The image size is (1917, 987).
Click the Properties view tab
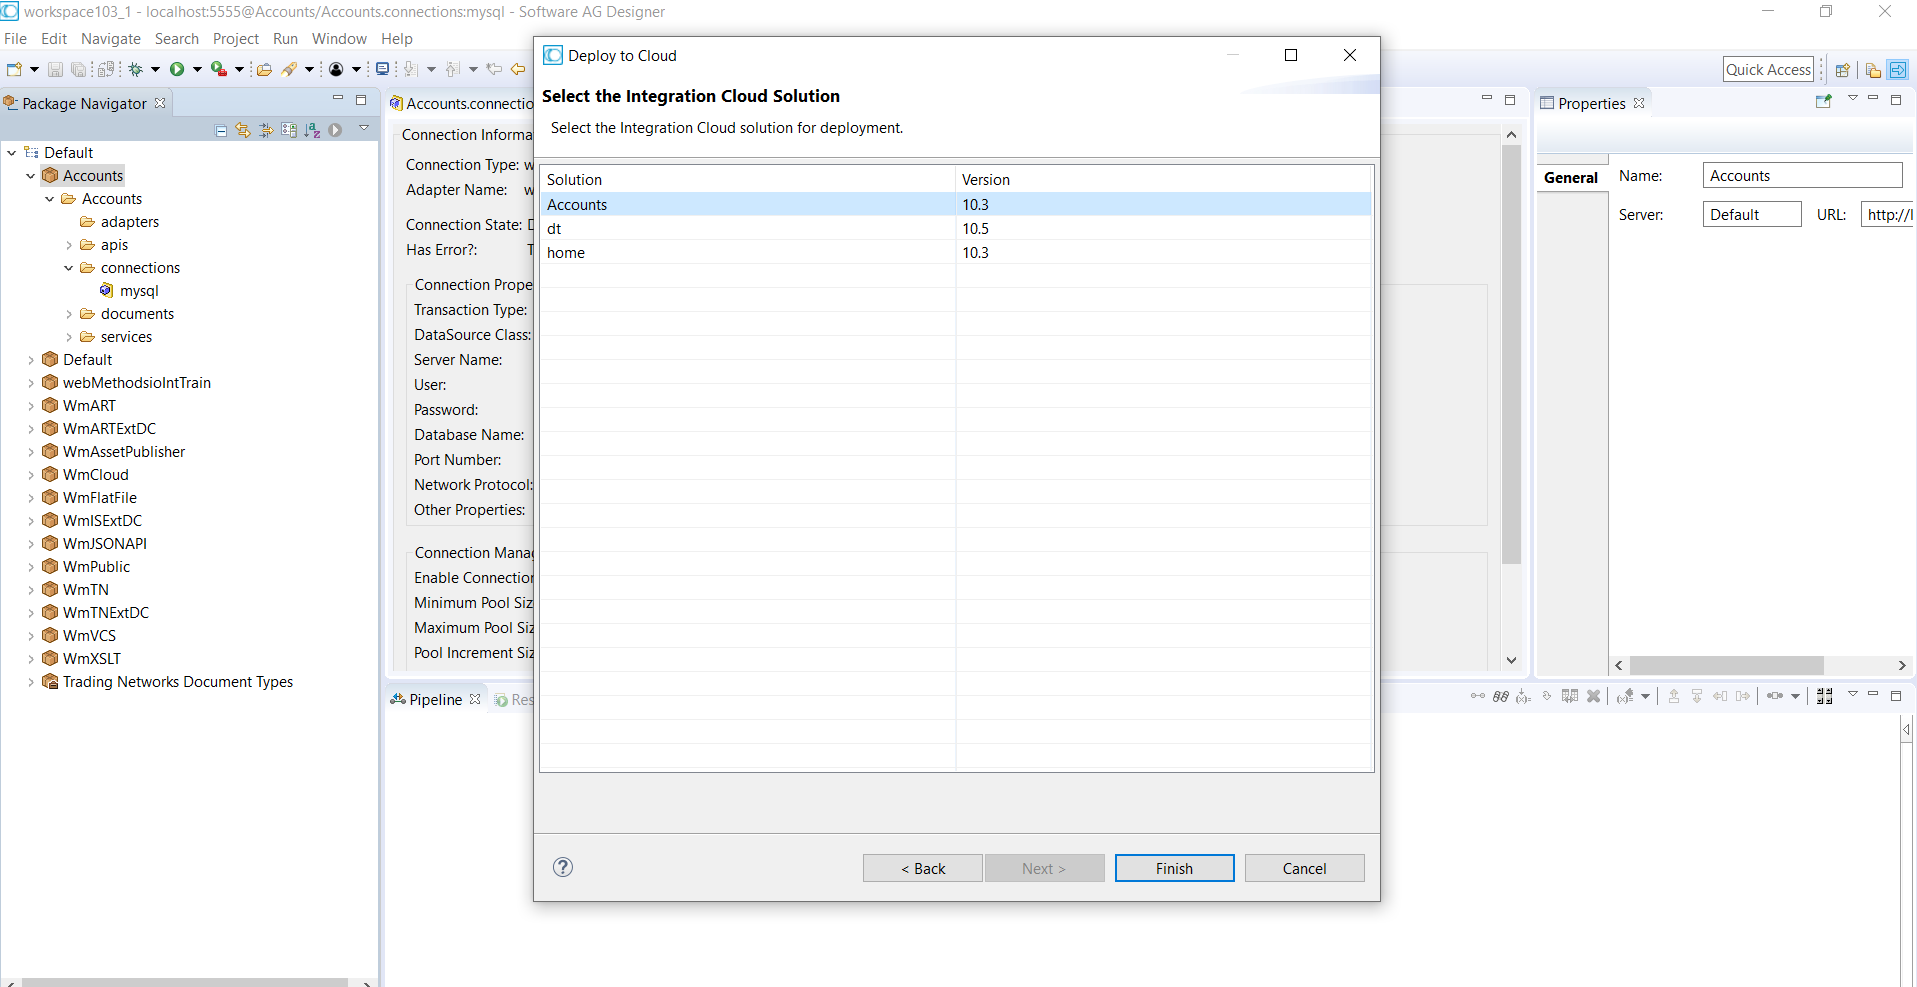pos(1591,103)
